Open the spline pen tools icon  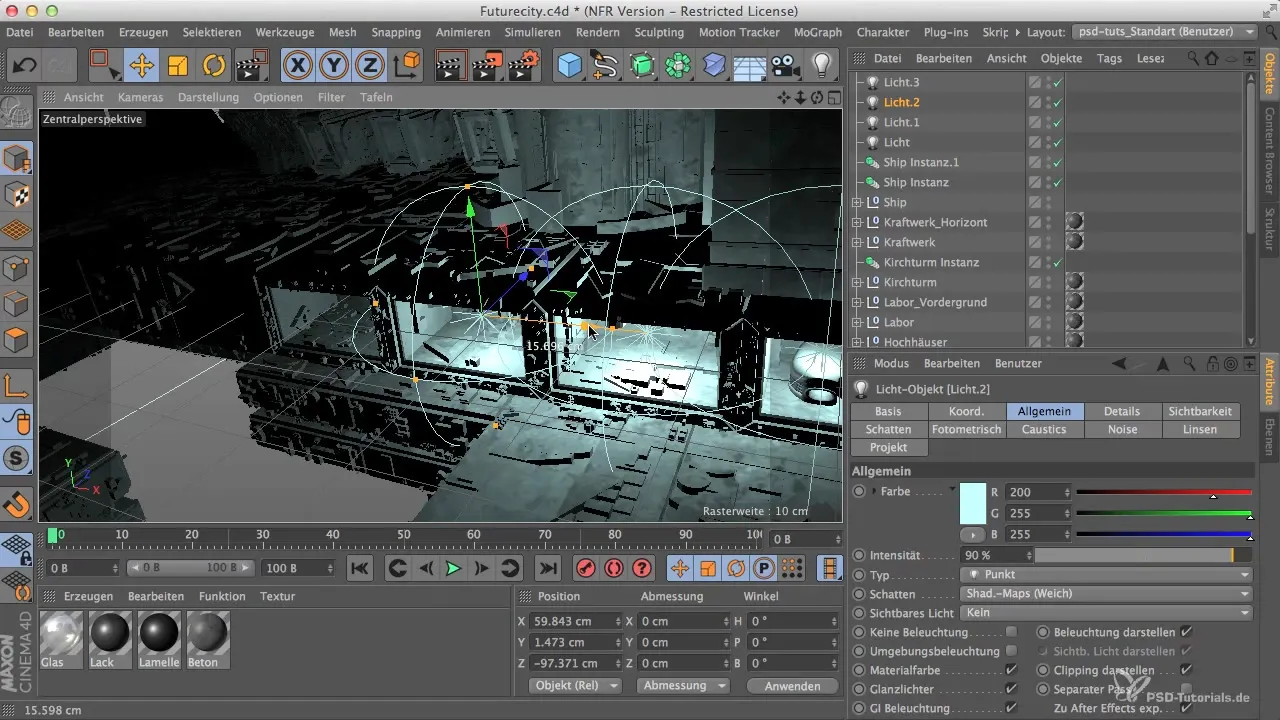click(x=606, y=66)
